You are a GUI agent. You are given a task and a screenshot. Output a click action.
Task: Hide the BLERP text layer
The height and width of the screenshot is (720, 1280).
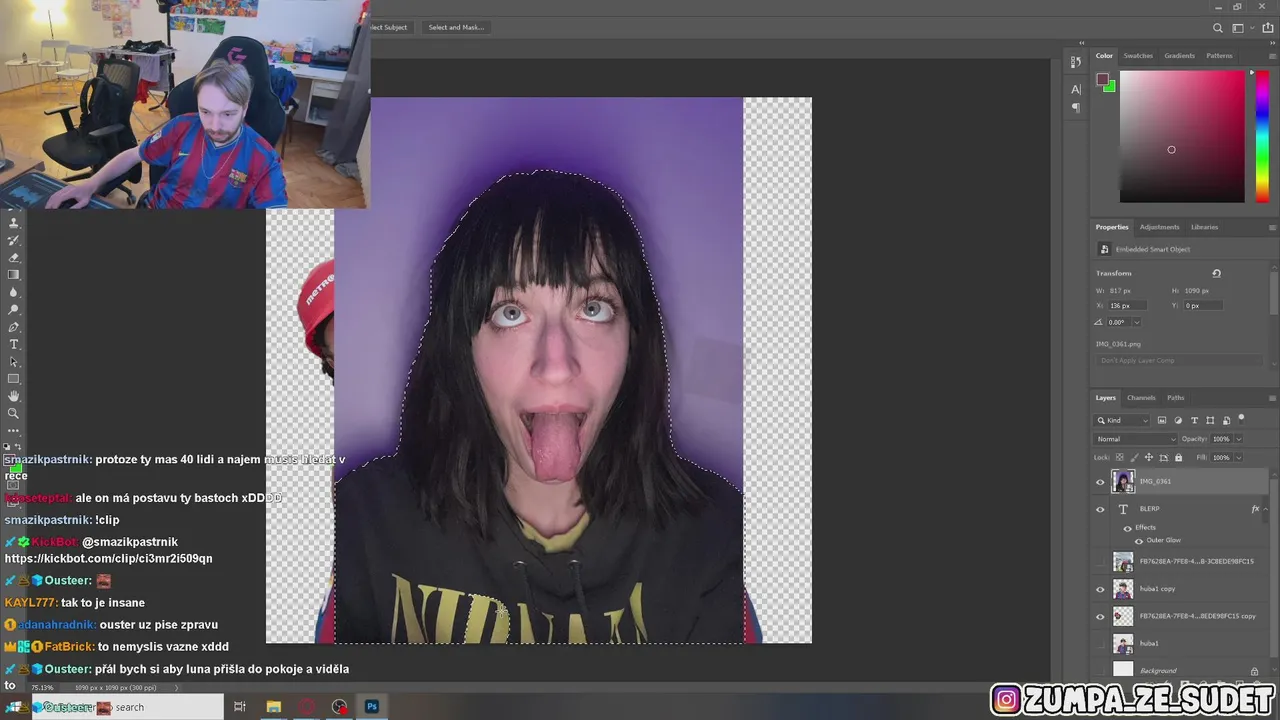pyautogui.click(x=1101, y=509)
